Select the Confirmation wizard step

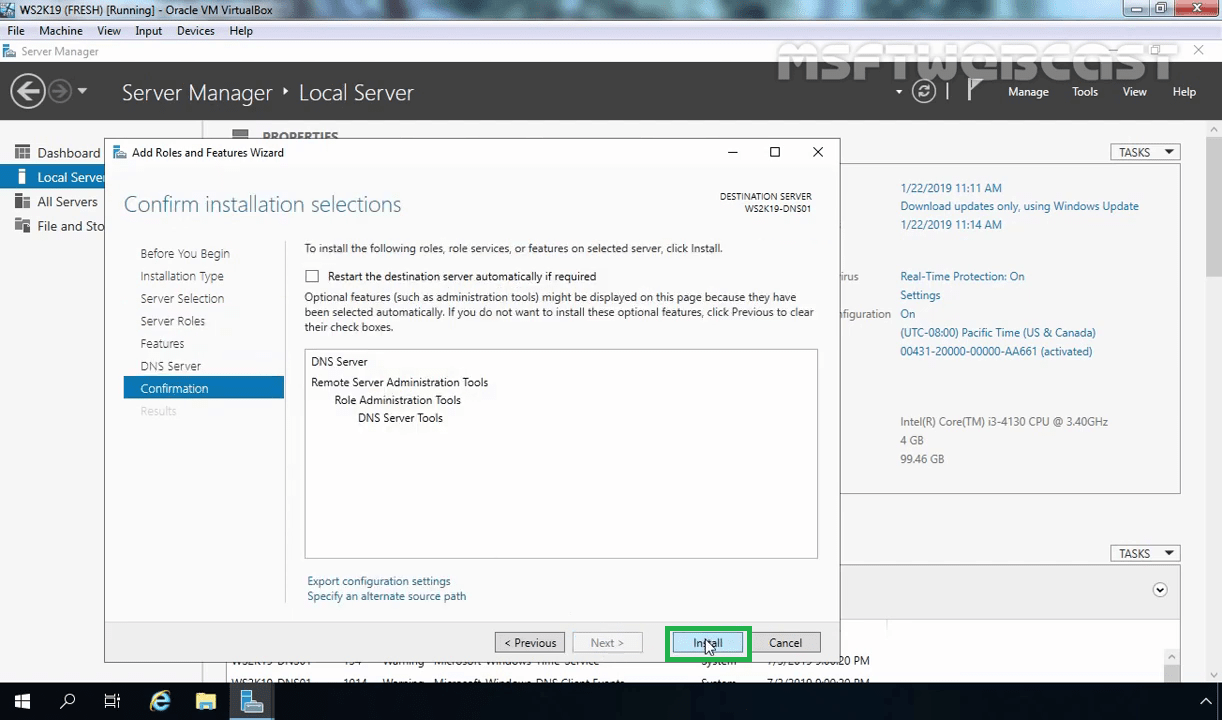click(x=204, y=388)
